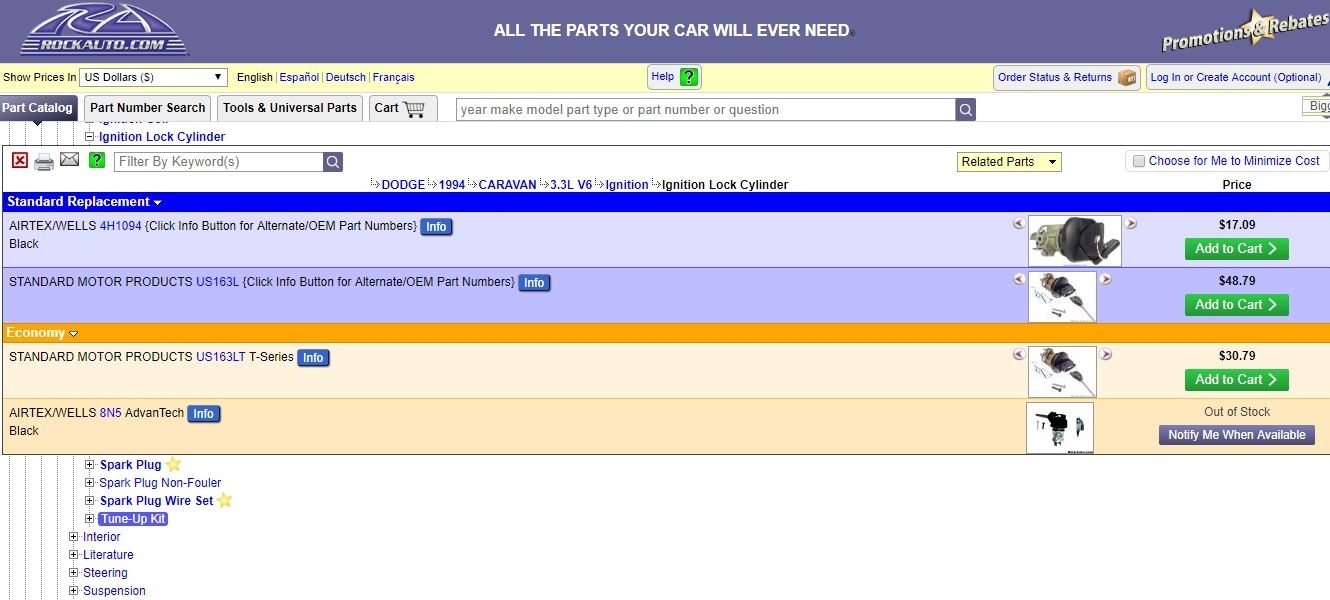Image resolution: width=1330 pixels, height=600 pixels.
Task: Click next image arrow for US163LT
Action: (x=1106, y=354)
